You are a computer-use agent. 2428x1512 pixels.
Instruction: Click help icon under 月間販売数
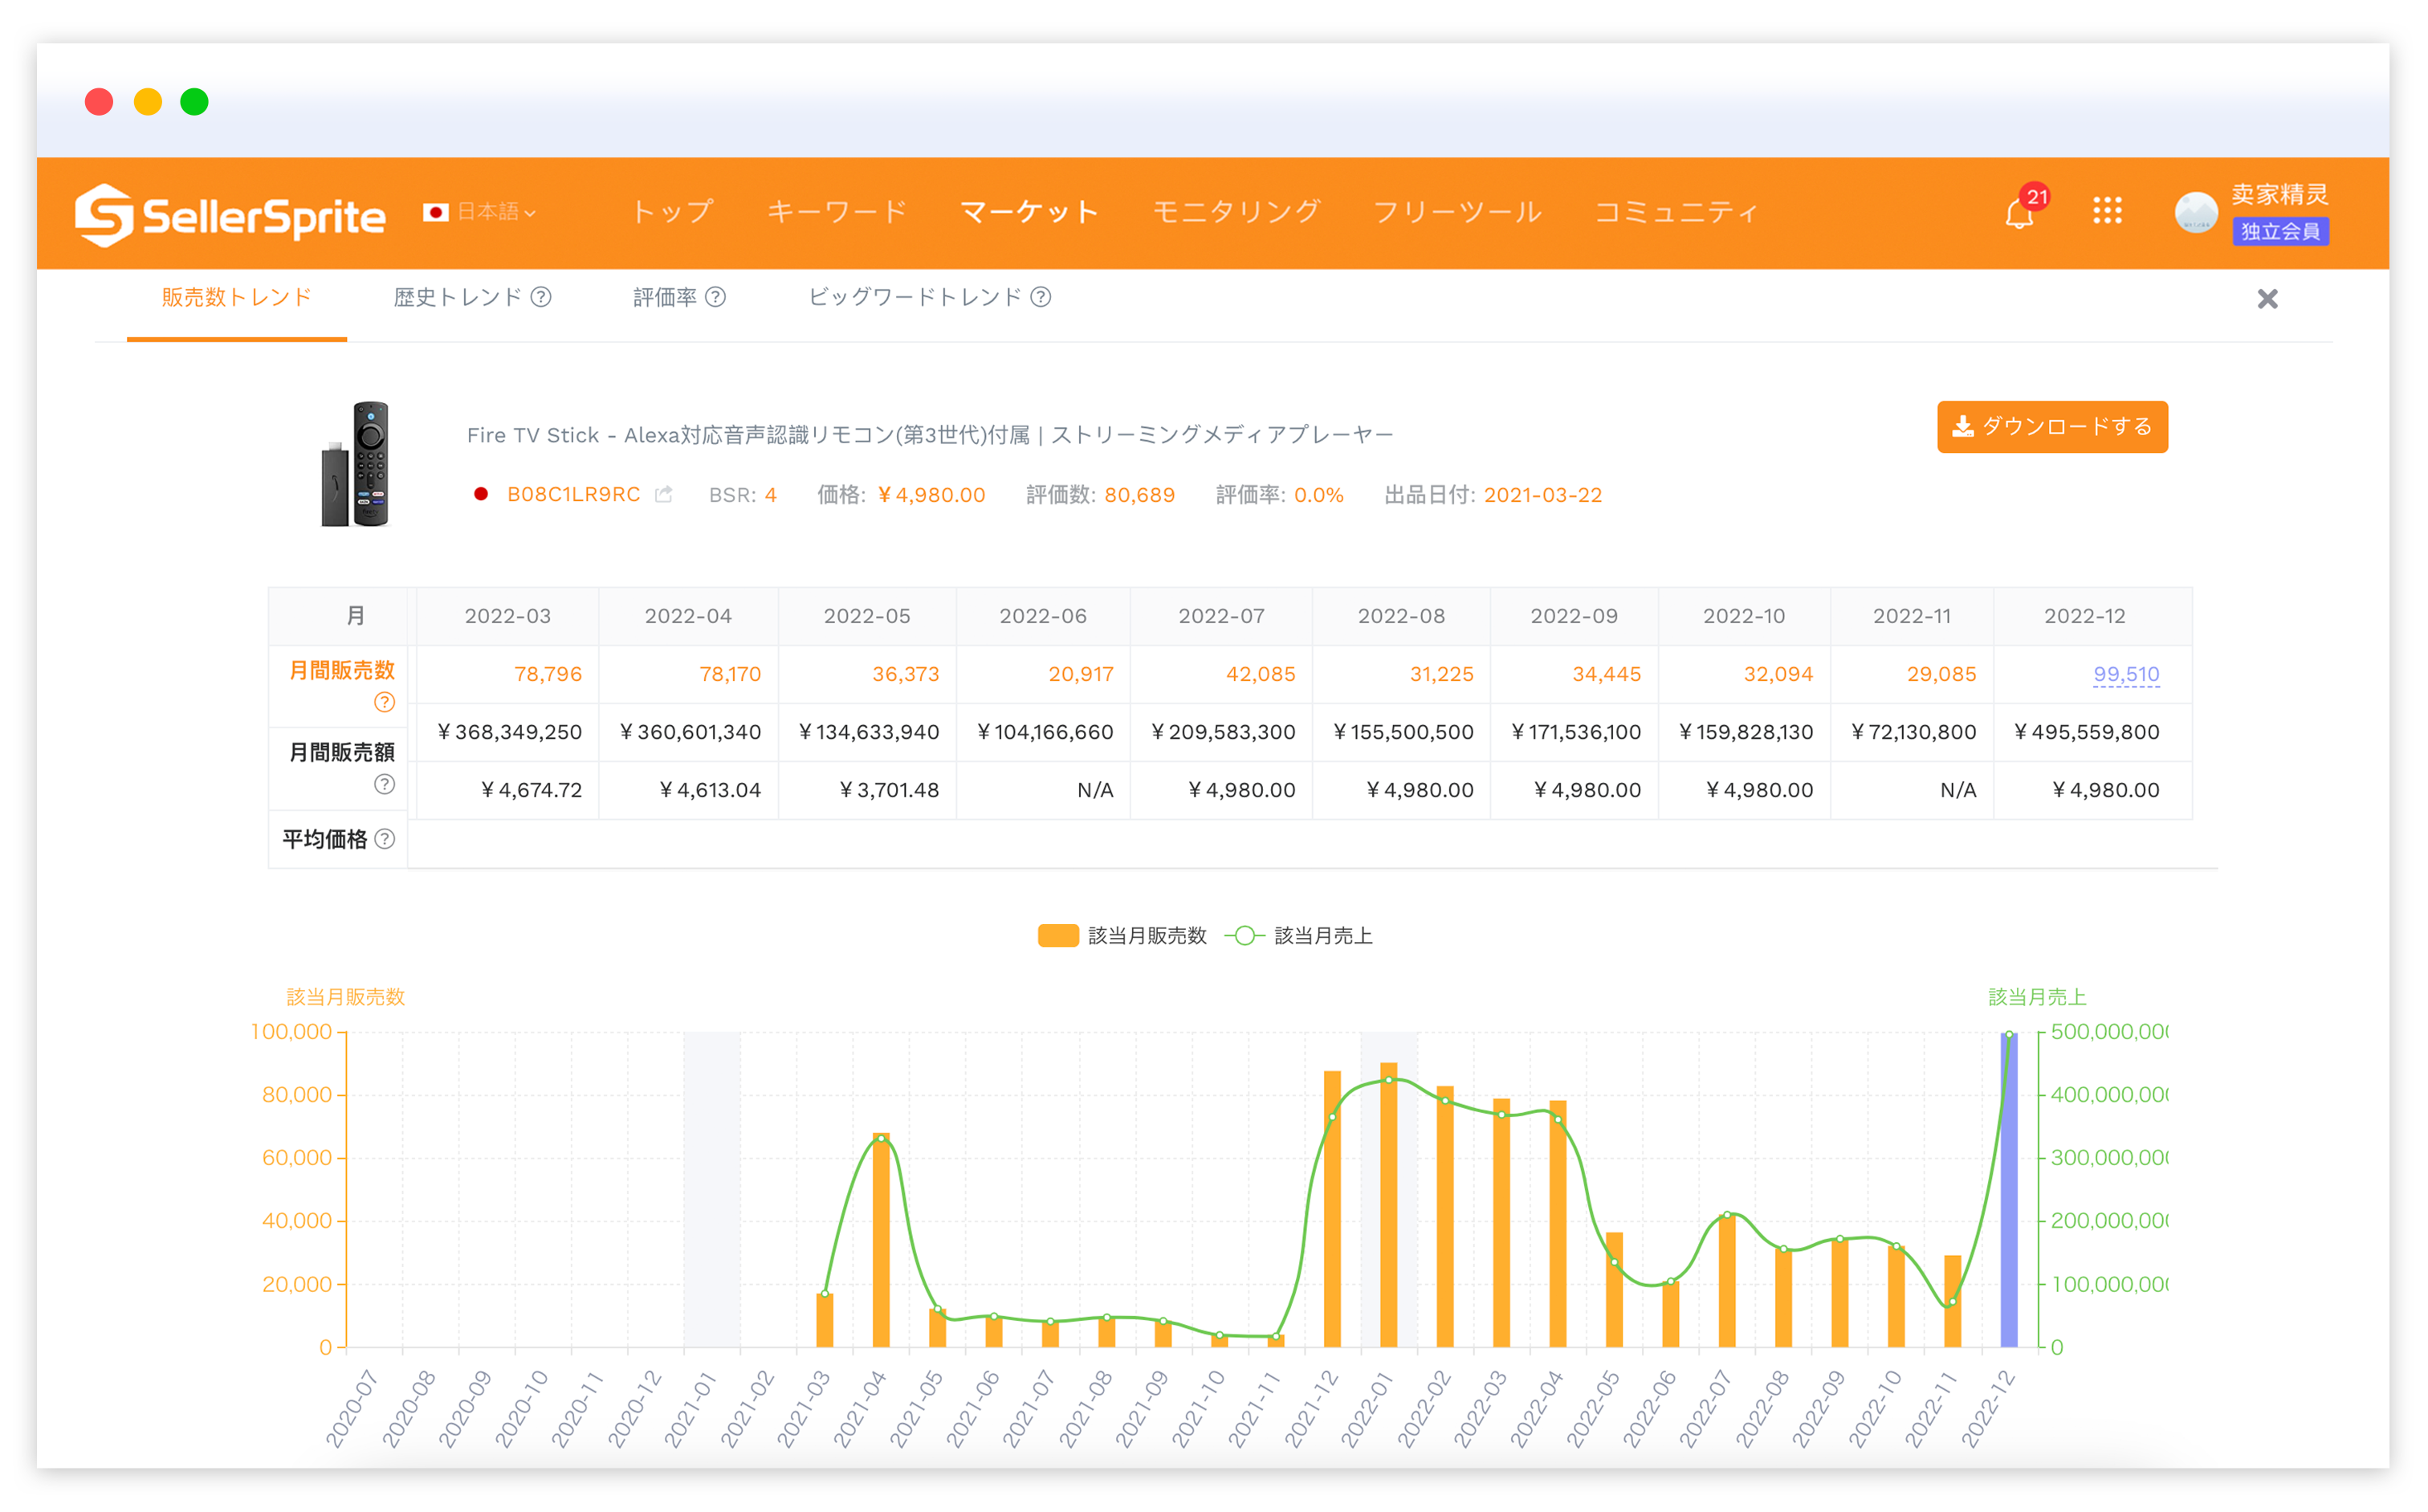pos(384,702)
